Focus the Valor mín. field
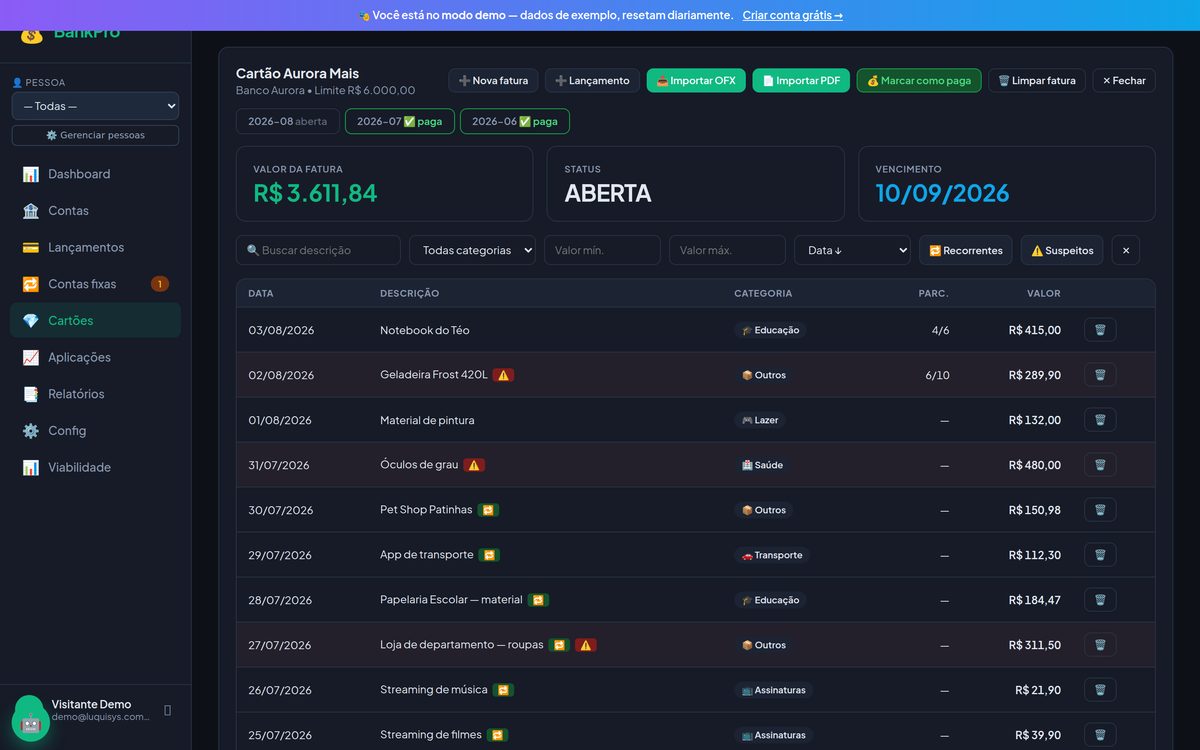Image resolution: width=1200 pixels, height=750 pixels. (602, 250)
